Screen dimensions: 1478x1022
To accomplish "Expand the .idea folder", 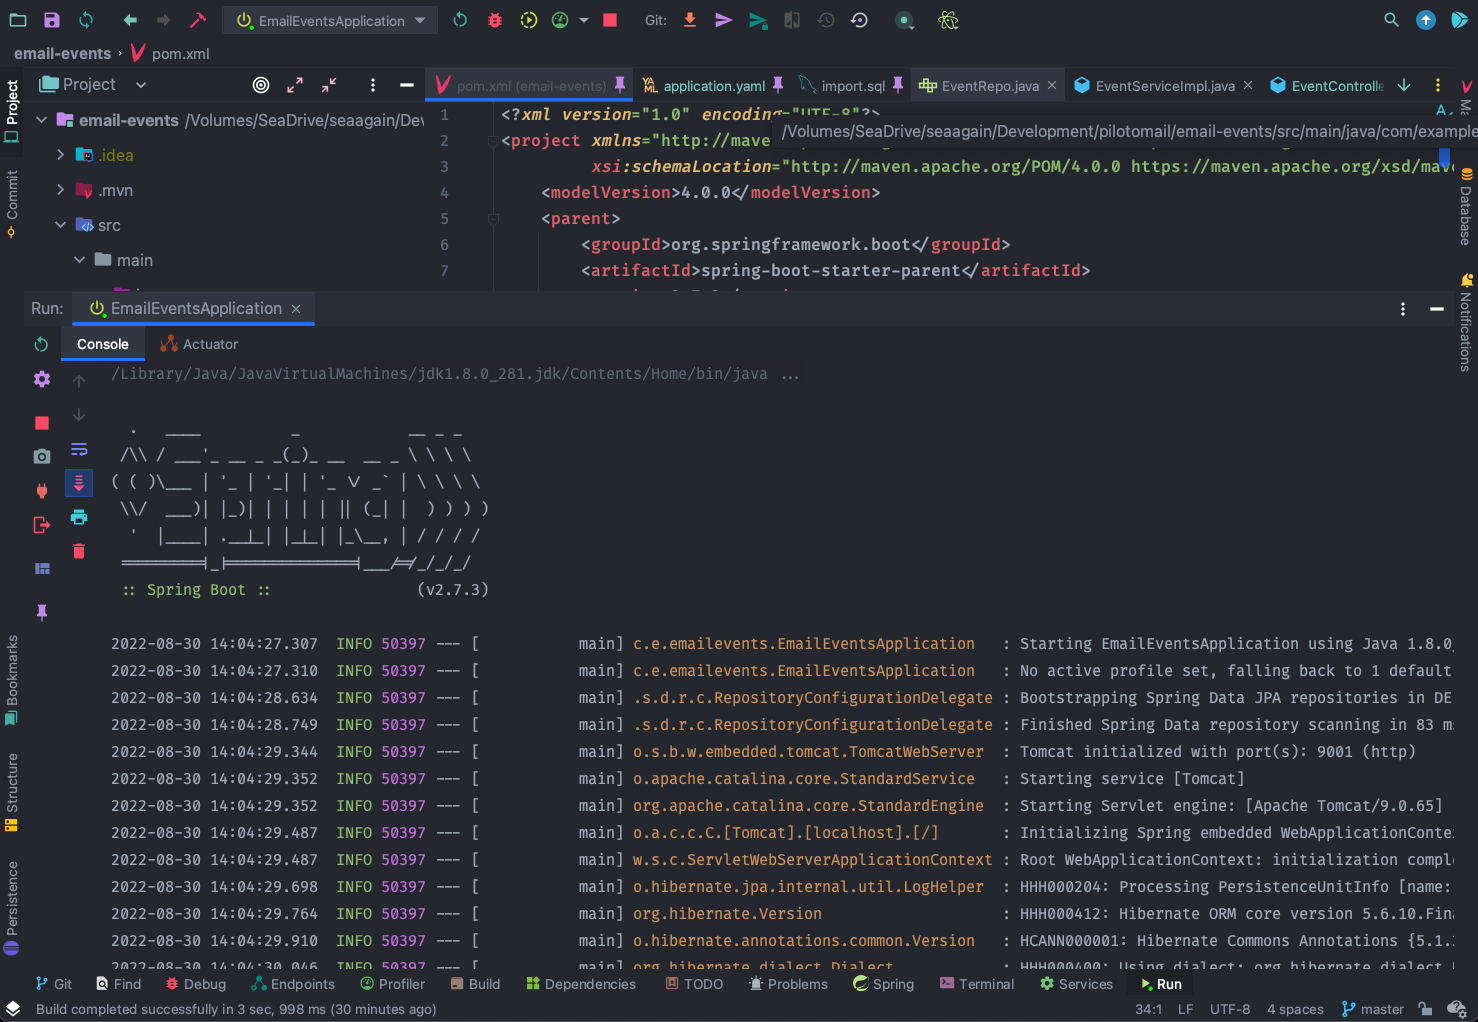I will 60,155.
